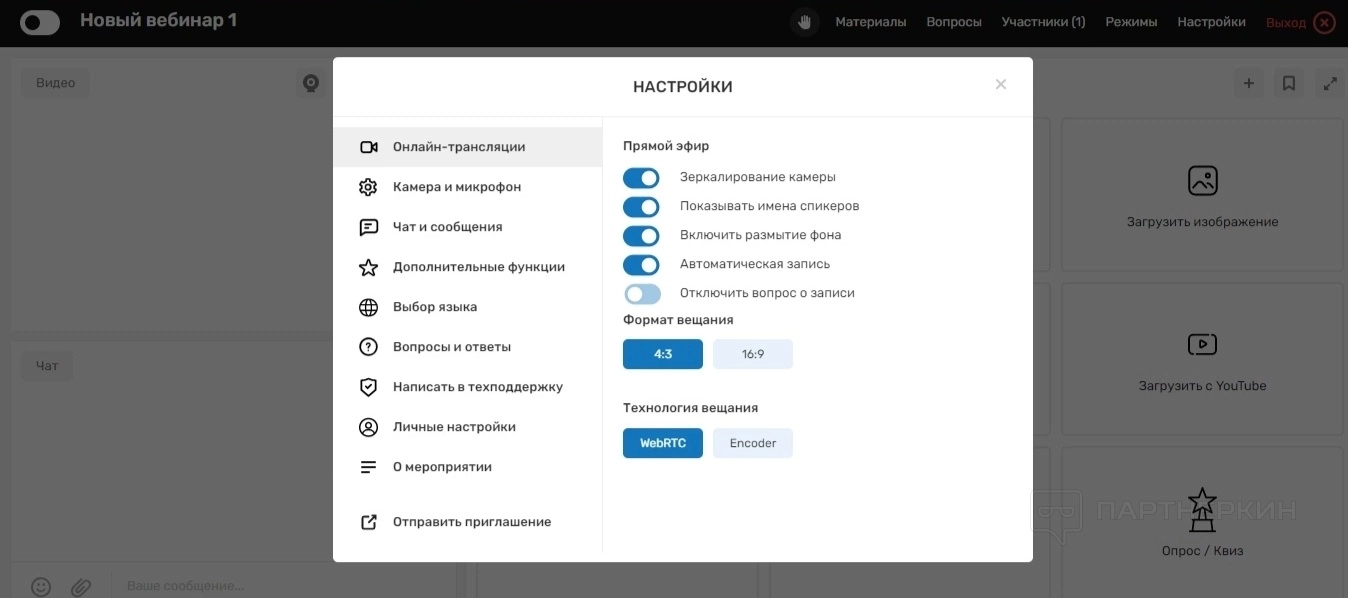Click the YouTube upload icon
Screen dimensions: 1348x598
click(1202, 345)
